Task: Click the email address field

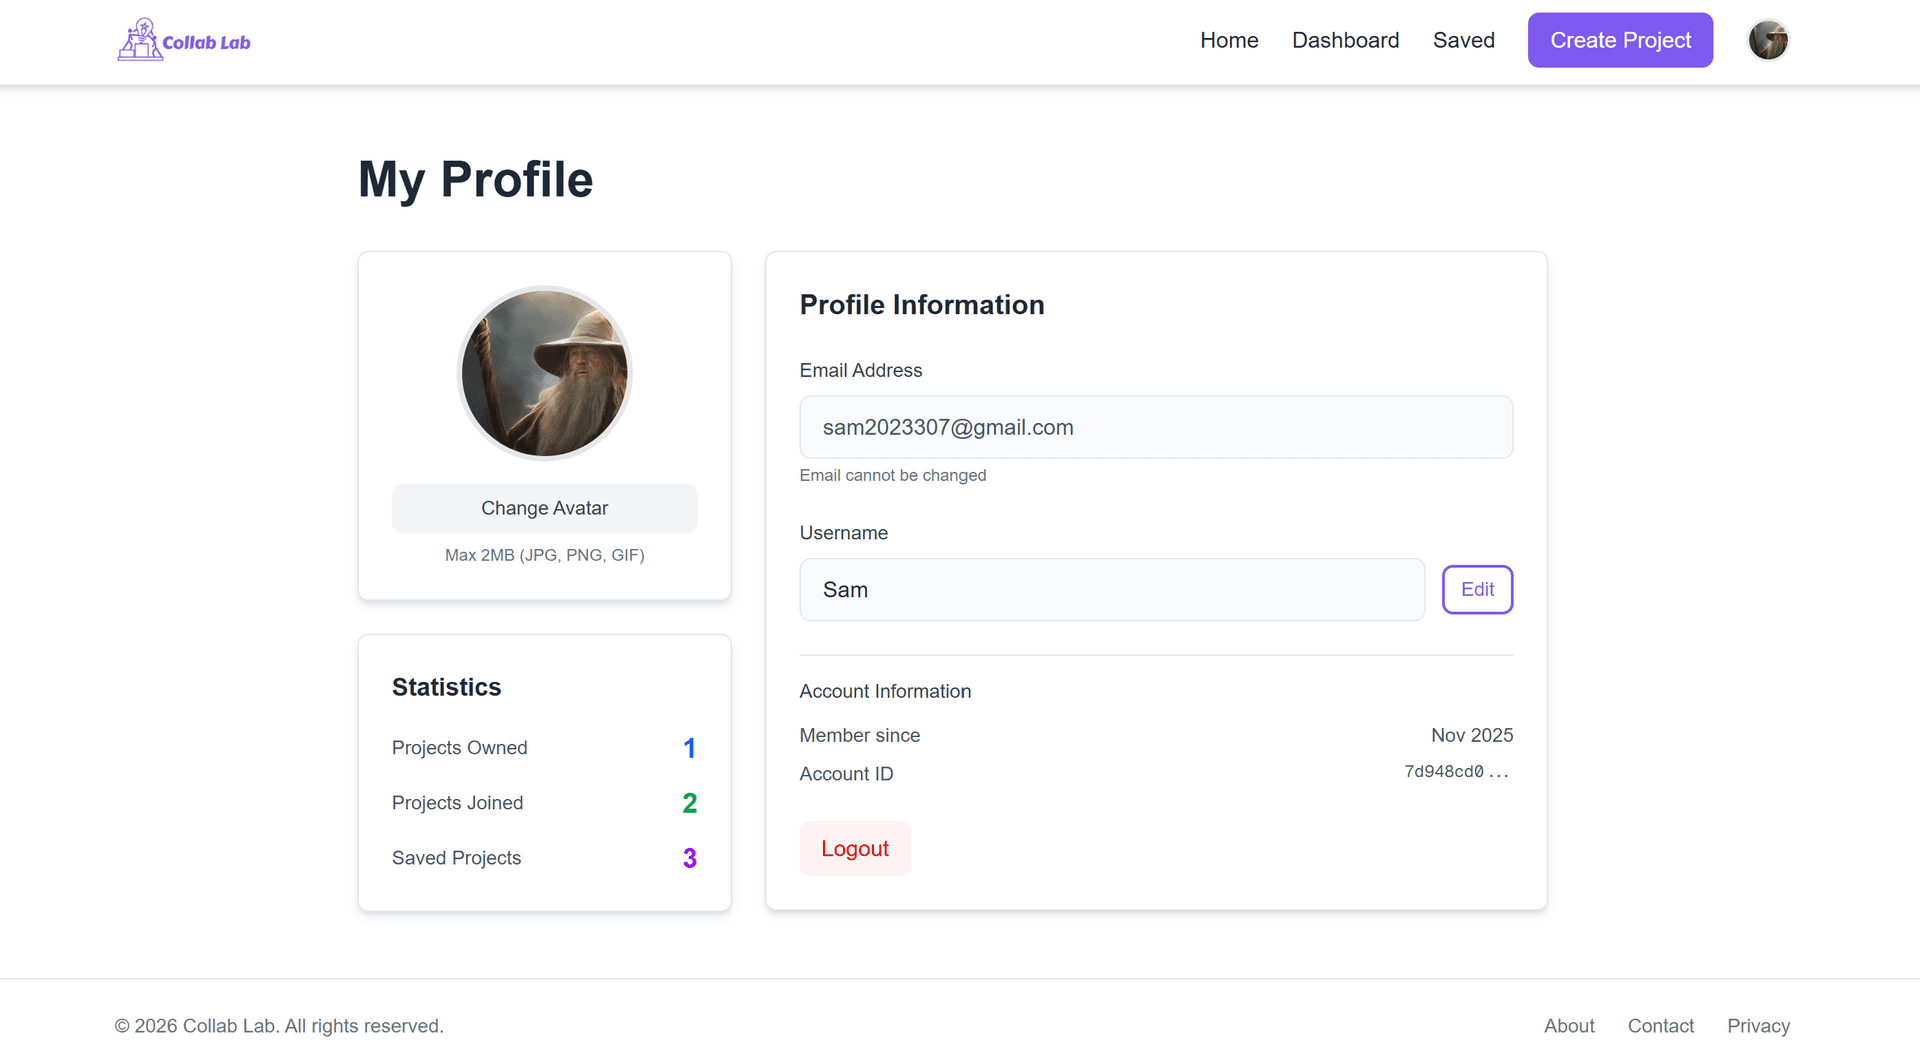Action: tap(1156, 427)
